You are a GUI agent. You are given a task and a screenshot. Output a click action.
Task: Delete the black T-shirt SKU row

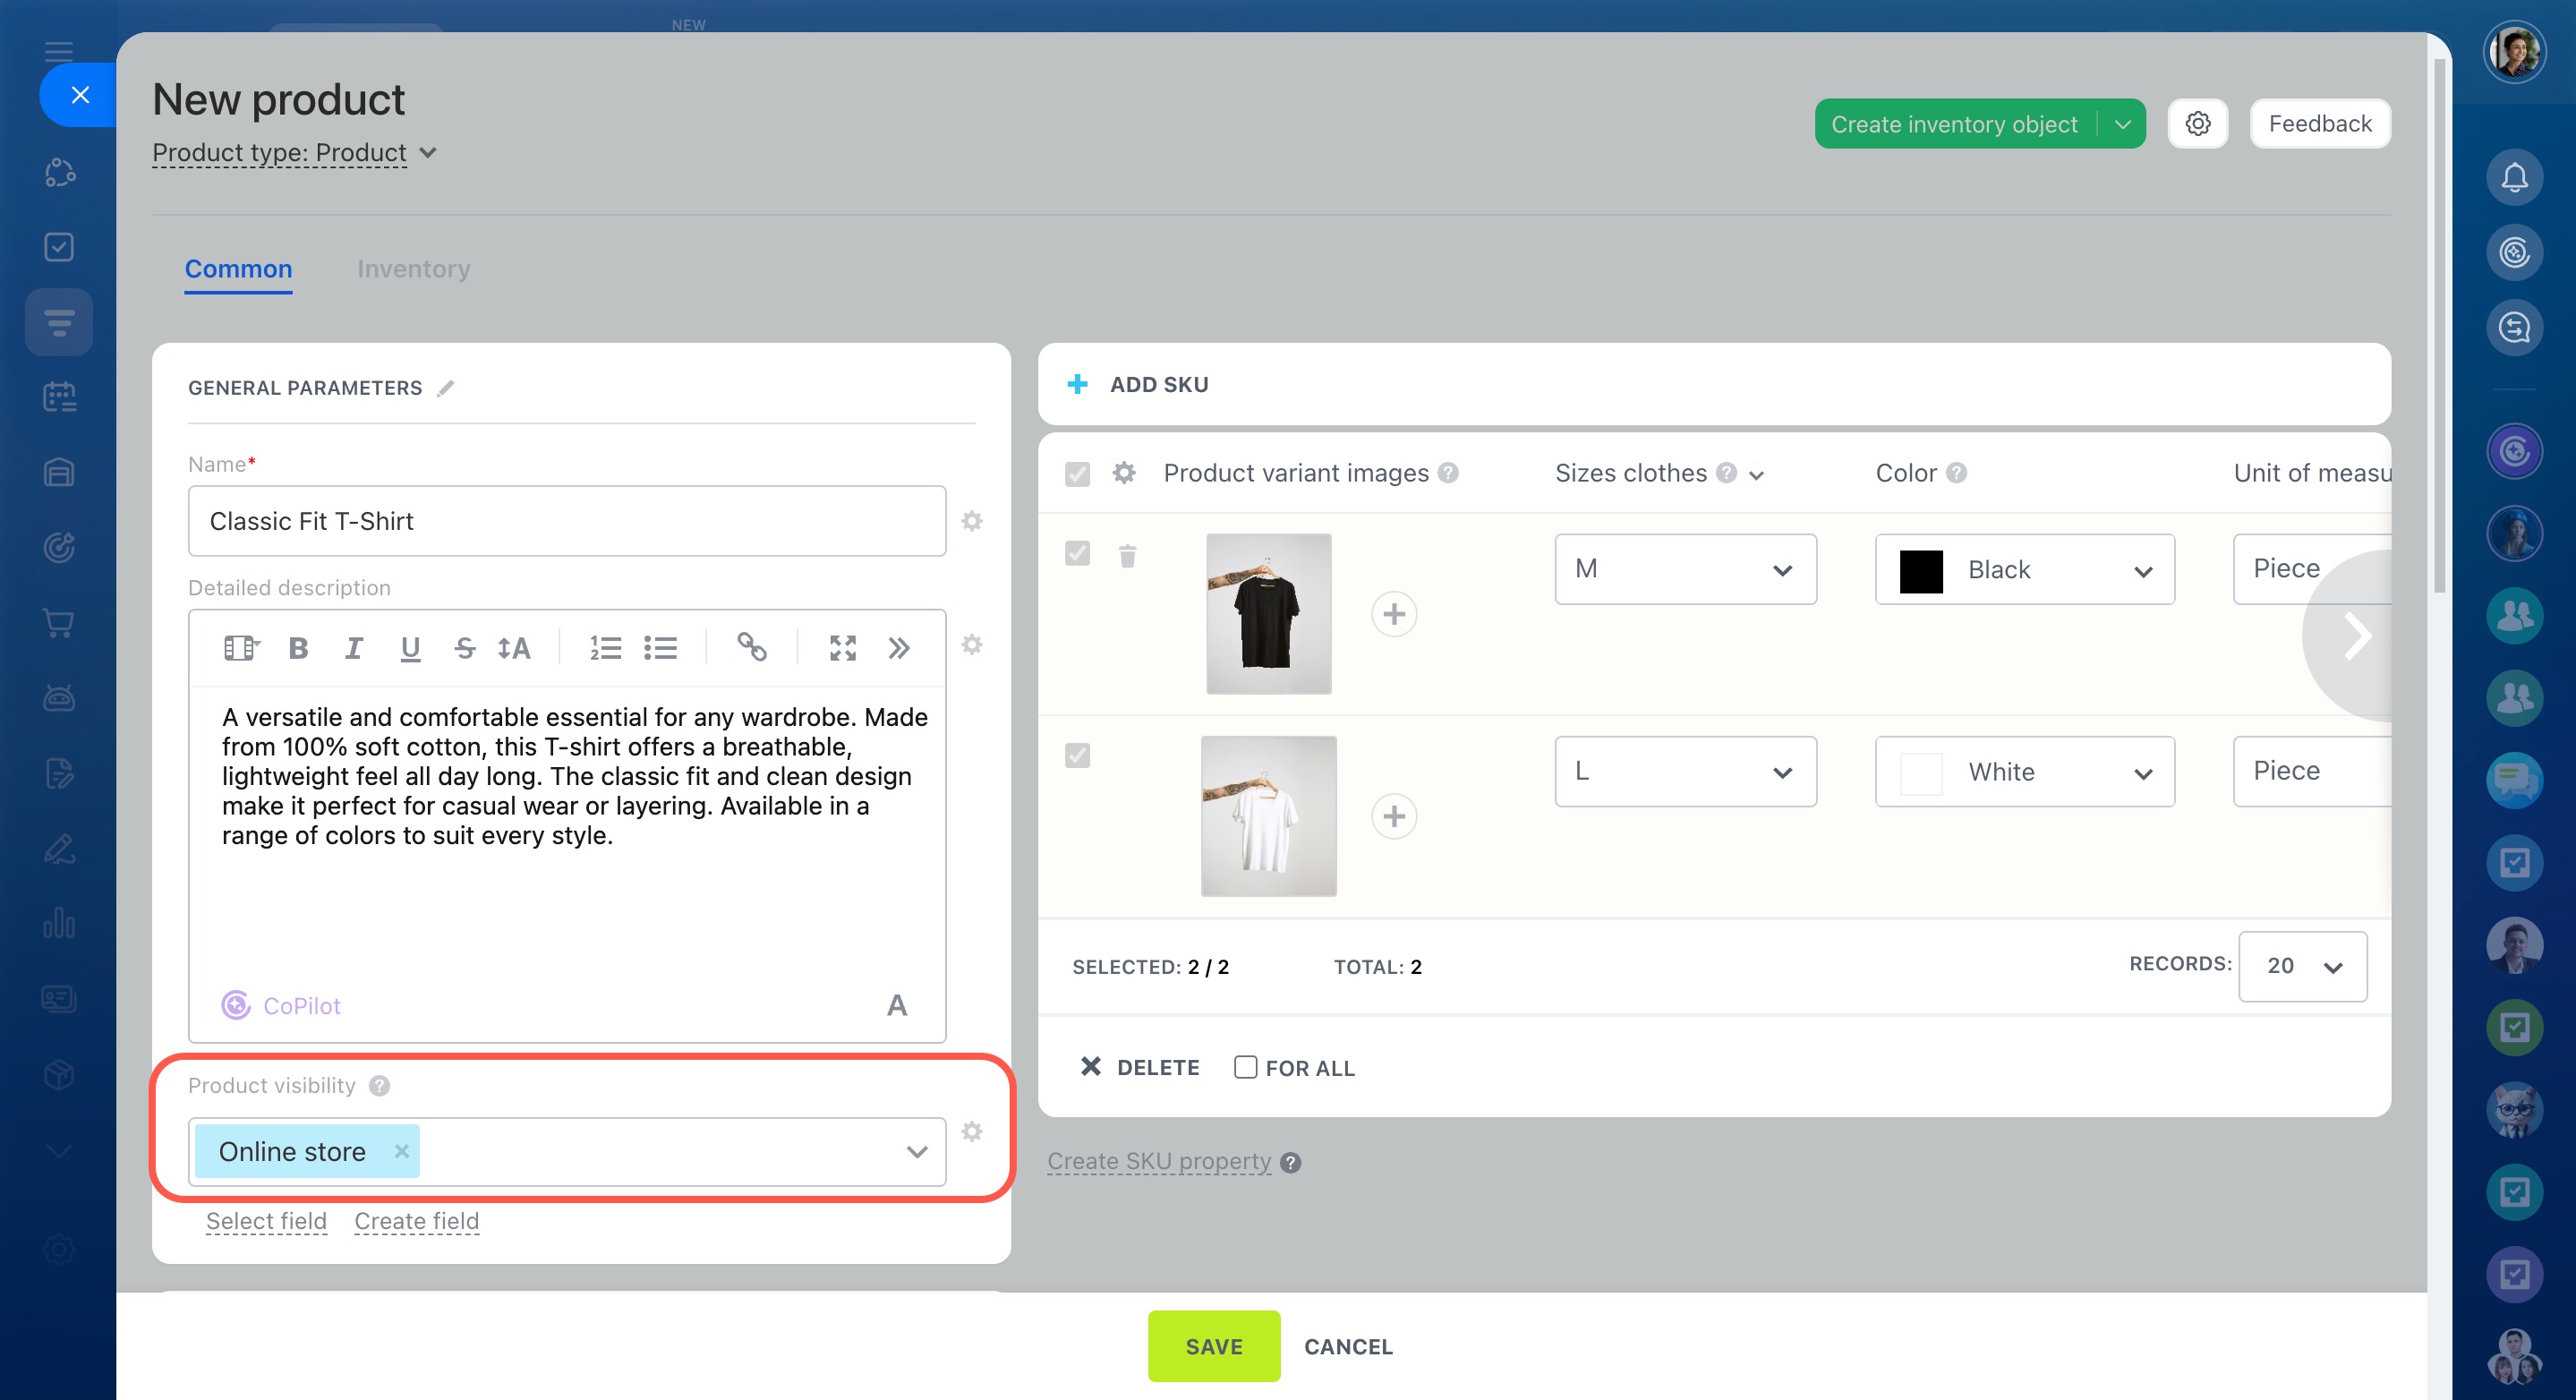tap(1127, 556)
